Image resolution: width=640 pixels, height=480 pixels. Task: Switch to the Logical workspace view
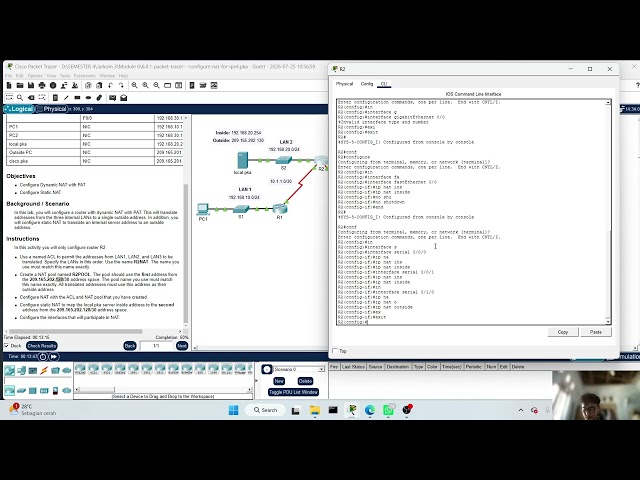pyautogui.click(x=18, y=109)
